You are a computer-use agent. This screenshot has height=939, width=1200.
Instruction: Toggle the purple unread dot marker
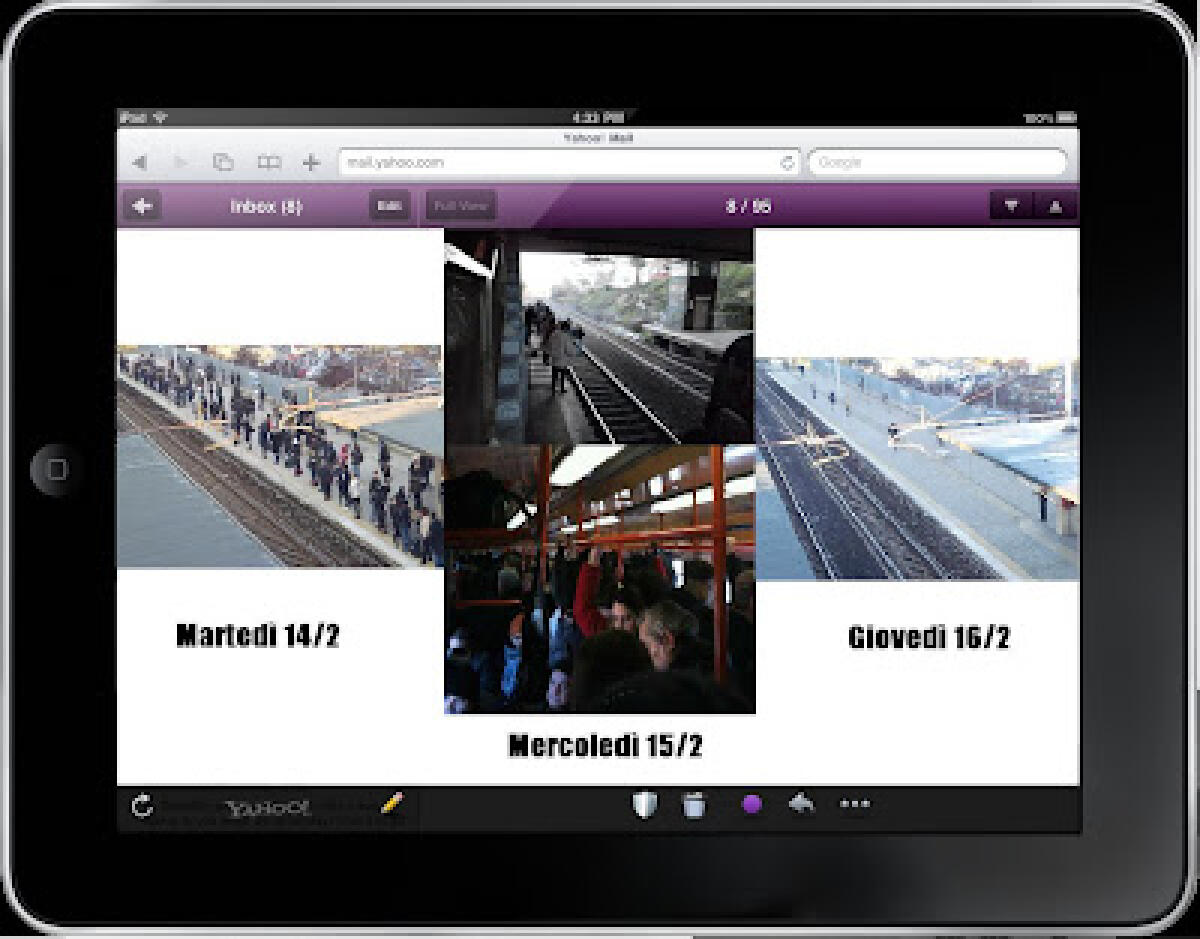752,805
